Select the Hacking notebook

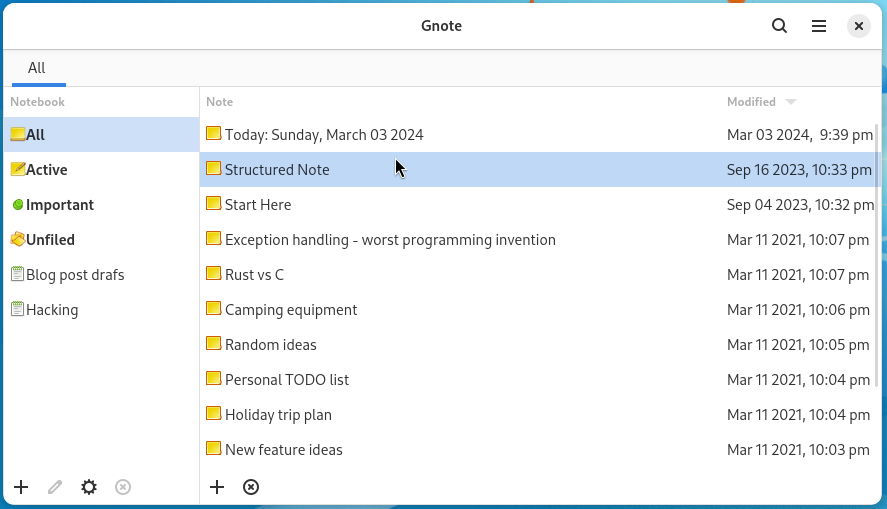(x=52, y=310)
